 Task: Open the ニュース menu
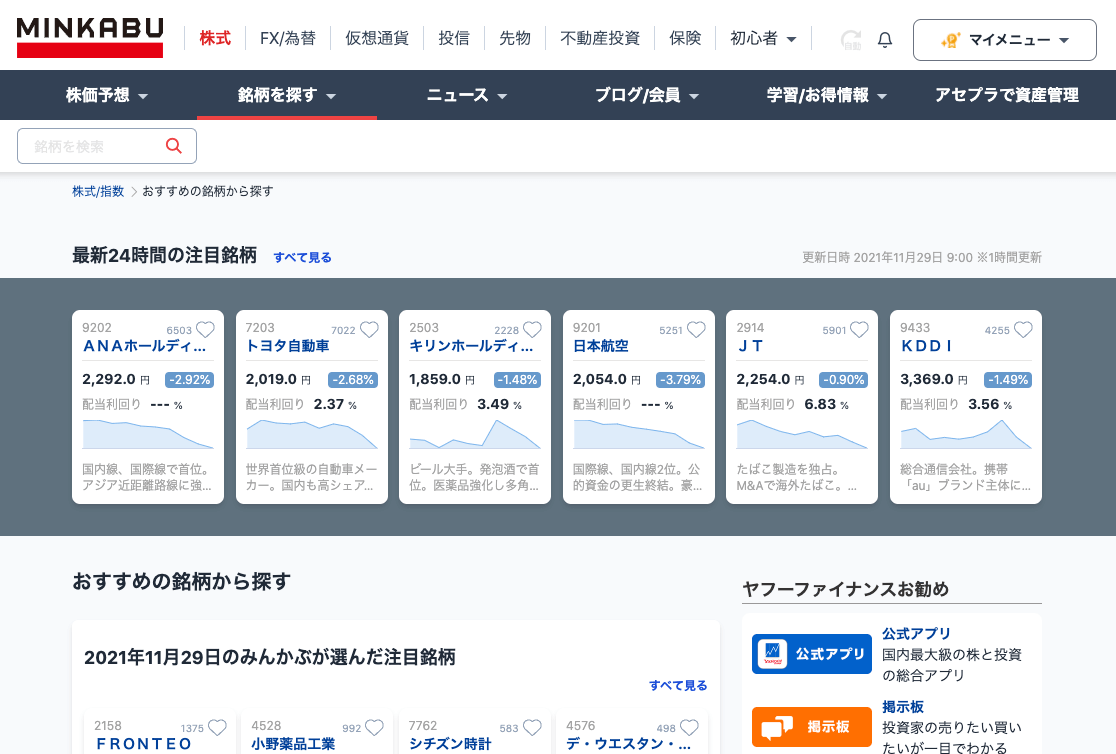click(x=467, y=95)
